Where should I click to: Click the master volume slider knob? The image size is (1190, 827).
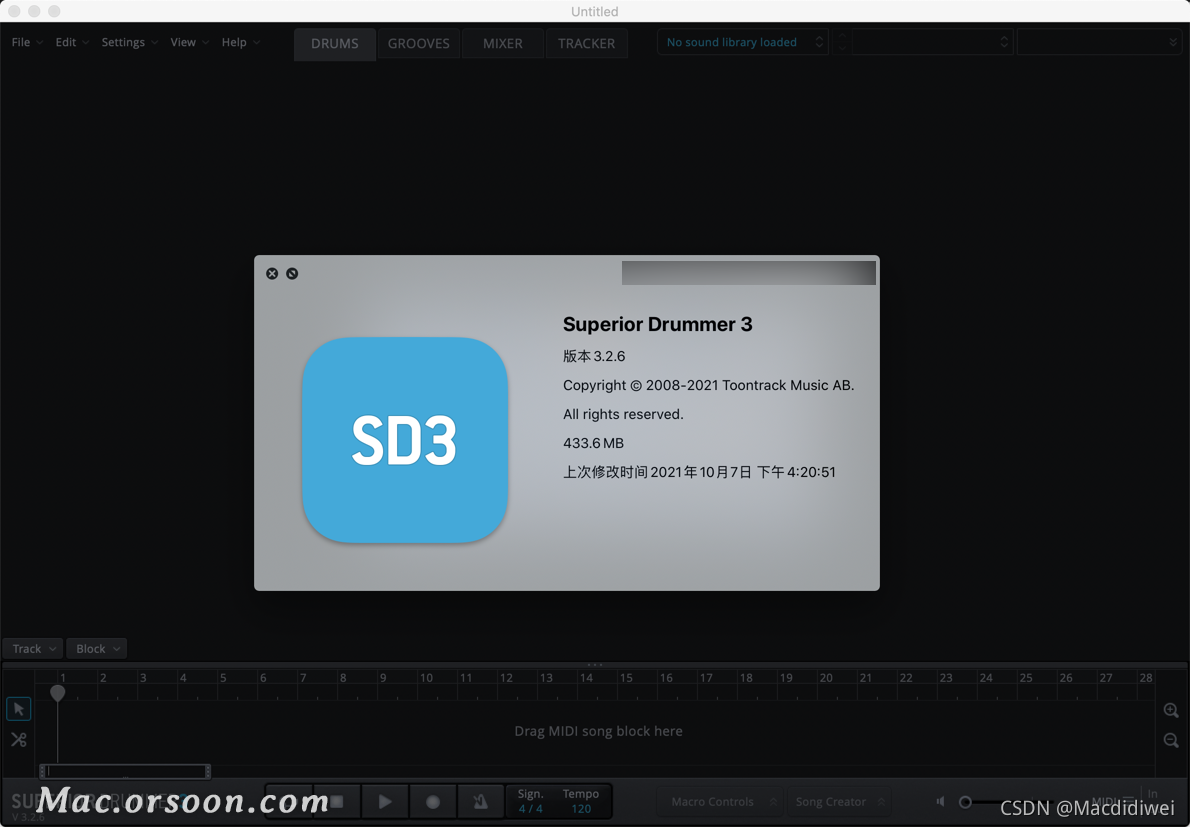click(965, 802)
